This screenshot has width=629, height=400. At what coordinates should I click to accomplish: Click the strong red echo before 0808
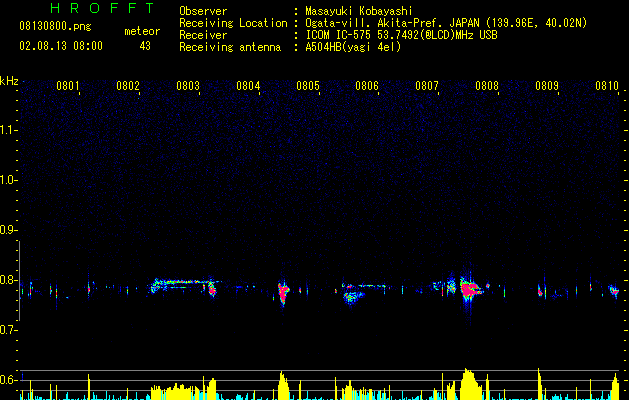point(470,289)
